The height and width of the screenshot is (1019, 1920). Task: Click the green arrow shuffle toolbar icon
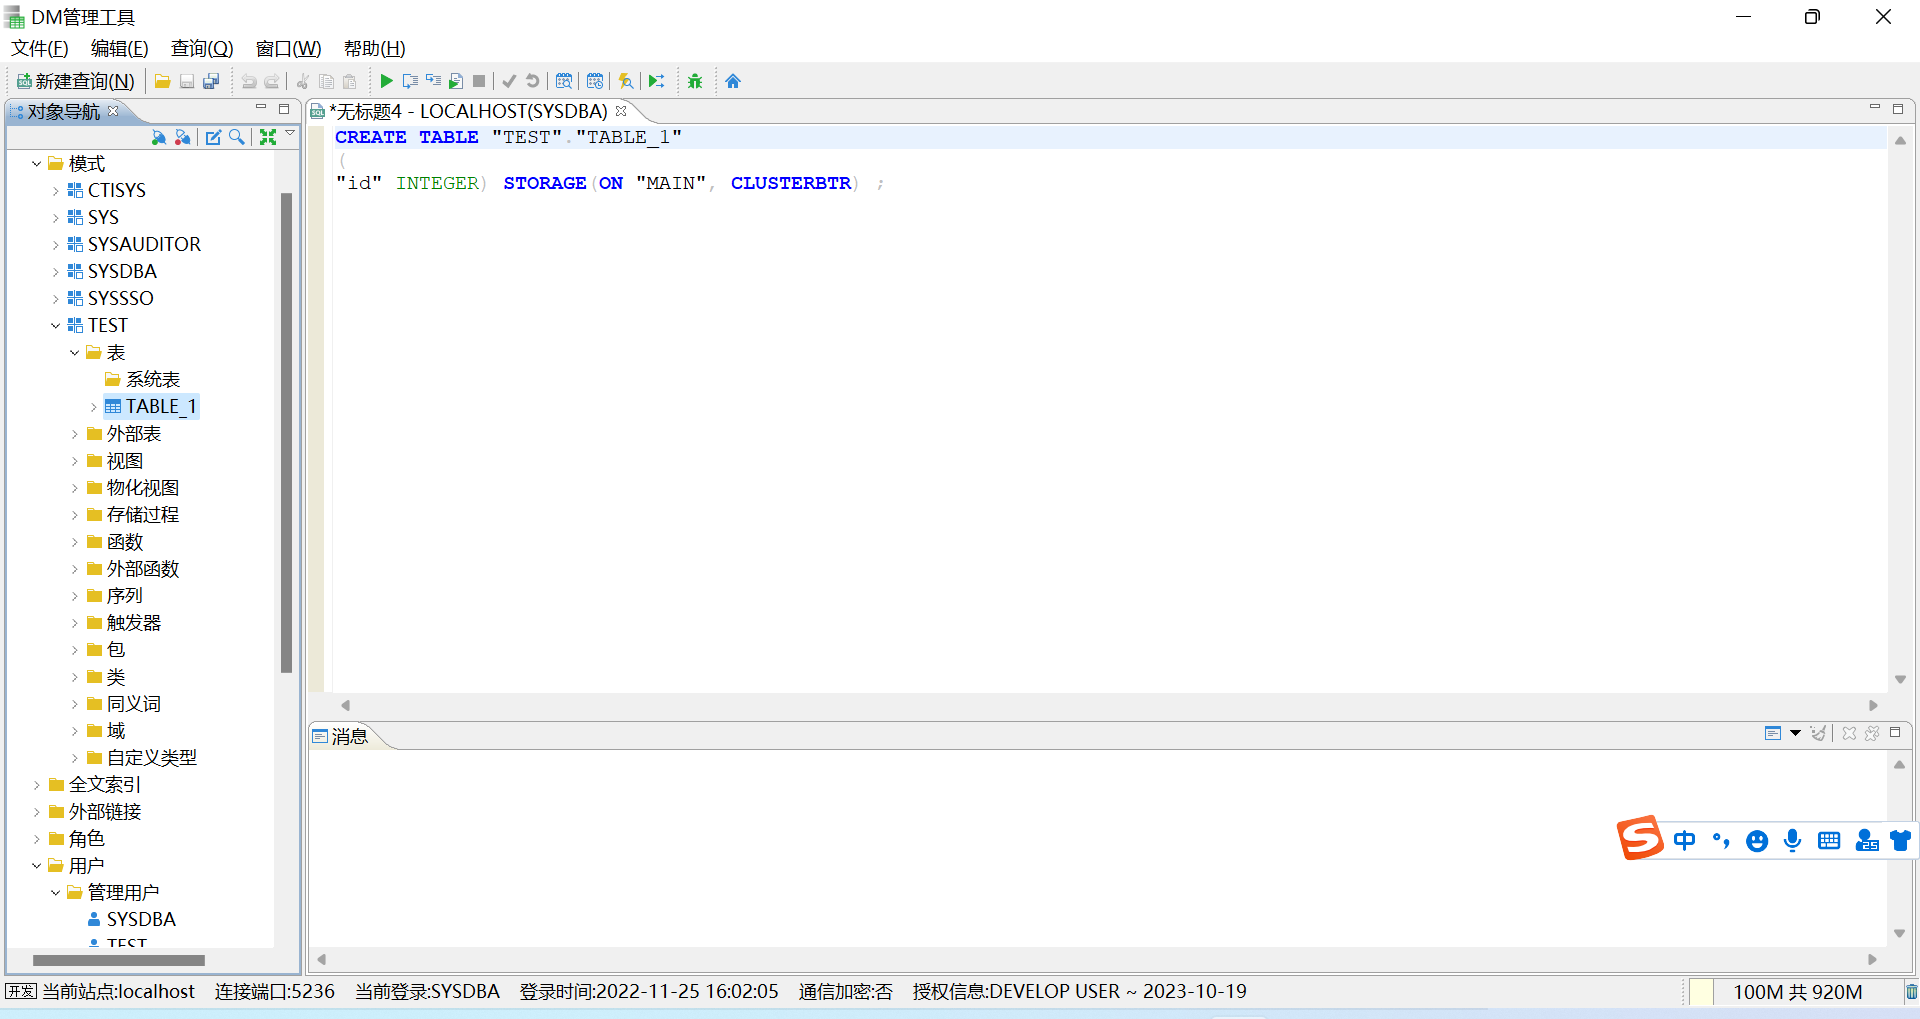click(x=657, y=81)
